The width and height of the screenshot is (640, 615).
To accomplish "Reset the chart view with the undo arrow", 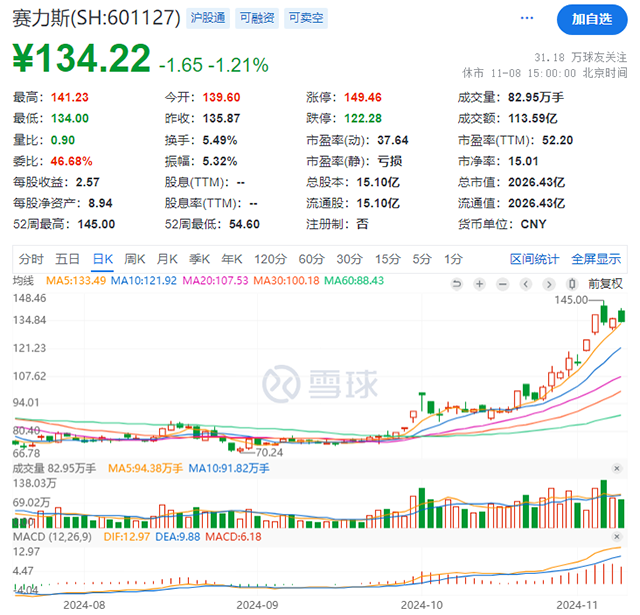I will click(x=457, y=284).
